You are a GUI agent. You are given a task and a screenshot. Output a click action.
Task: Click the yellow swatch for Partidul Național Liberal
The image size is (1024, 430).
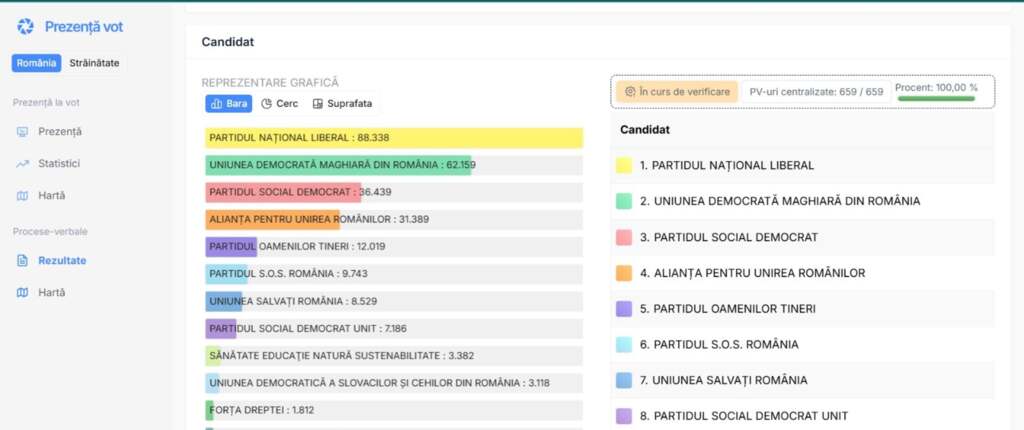coord(624,165)
